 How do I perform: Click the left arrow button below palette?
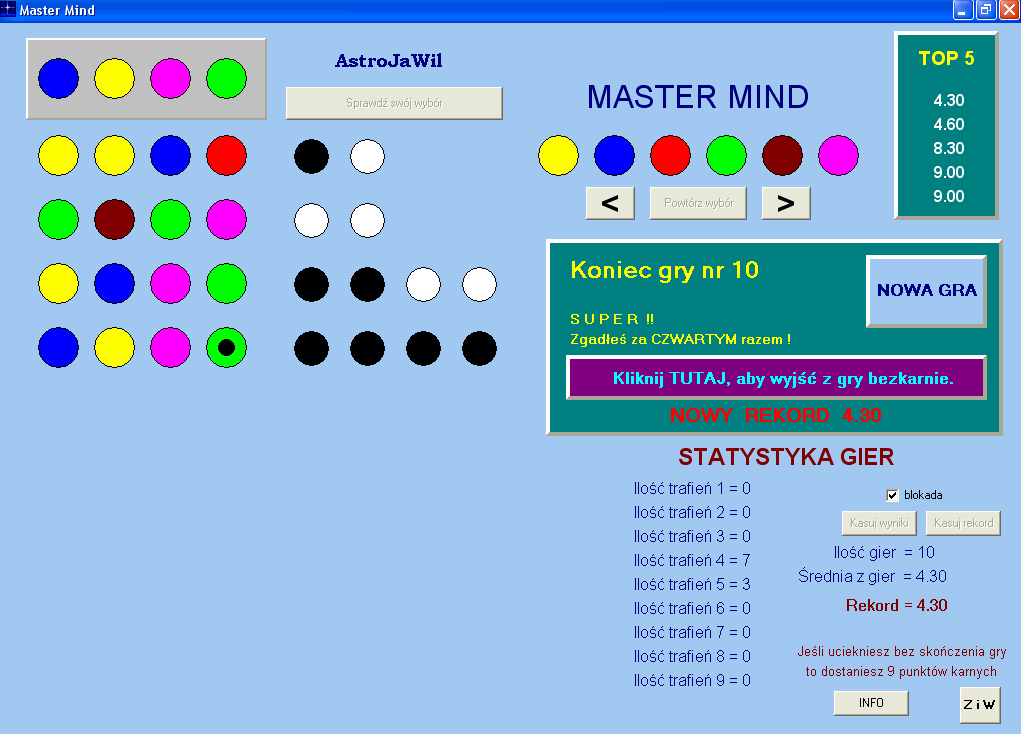[x=610, y=203]
